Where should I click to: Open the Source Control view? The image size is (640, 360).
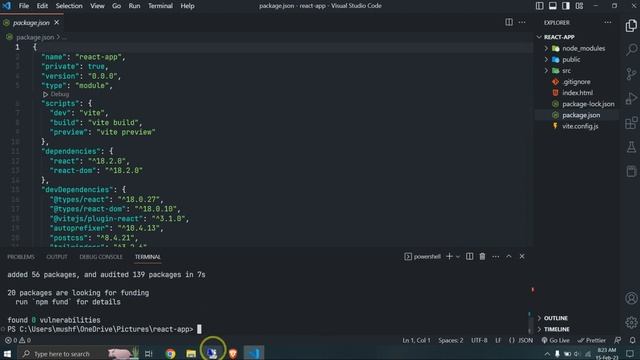(631, 74)
